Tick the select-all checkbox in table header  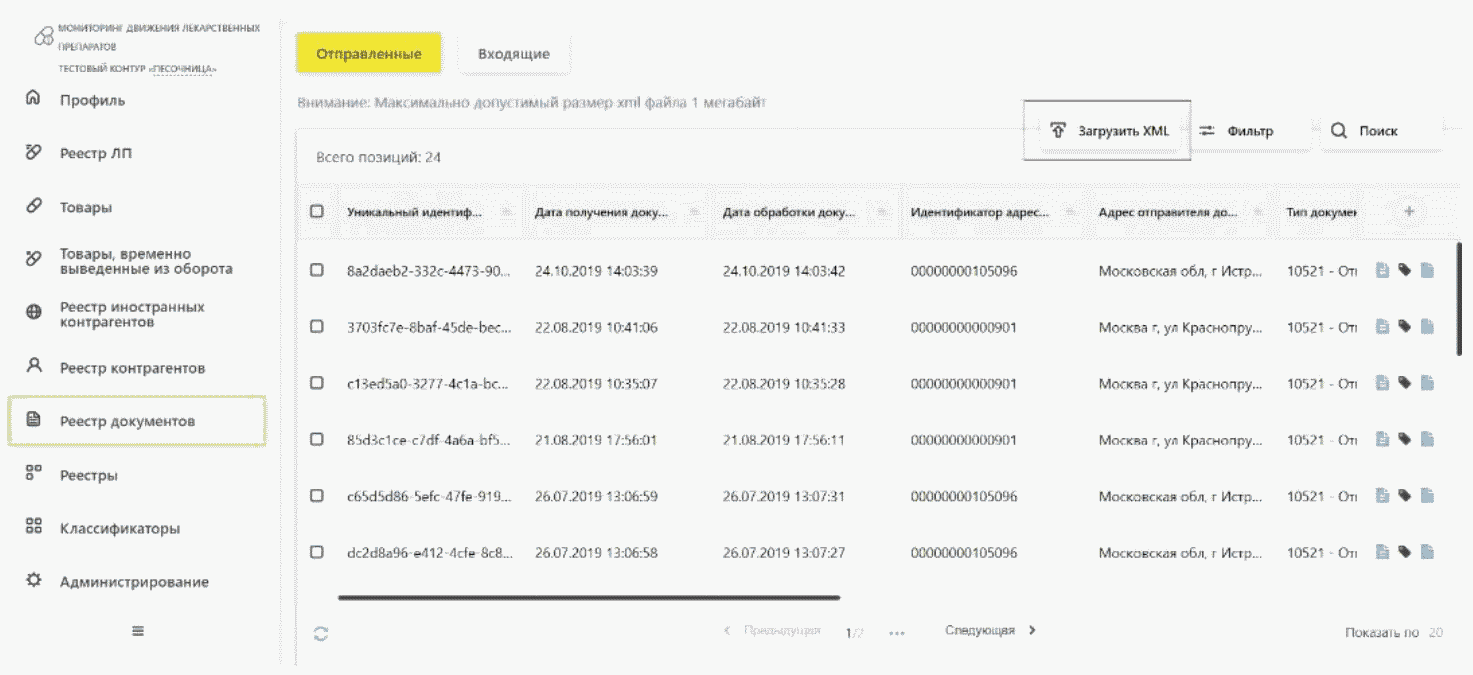317,211
